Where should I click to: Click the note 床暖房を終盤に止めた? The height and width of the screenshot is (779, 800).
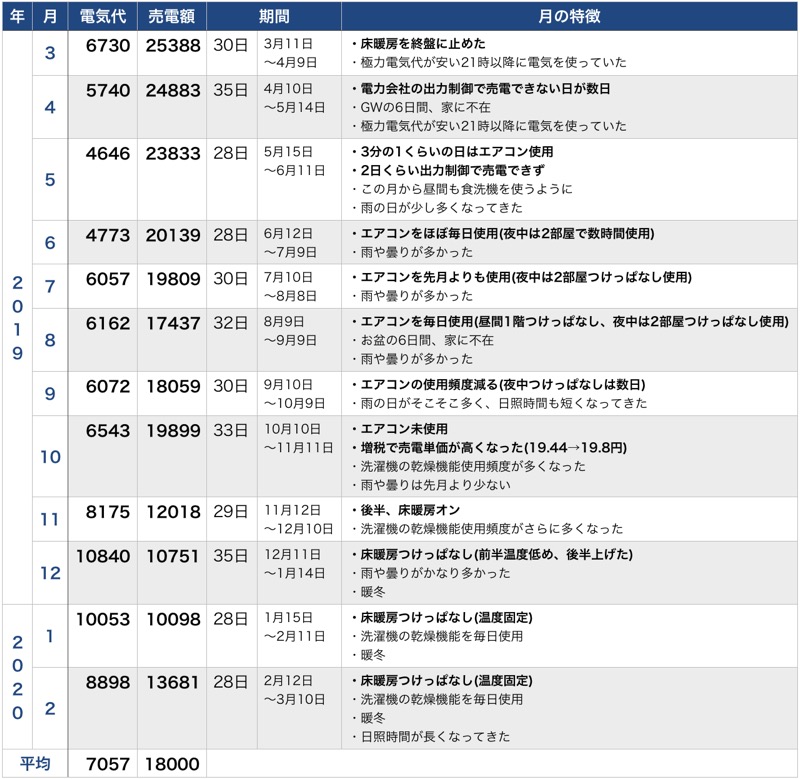[x=420, y=44]
